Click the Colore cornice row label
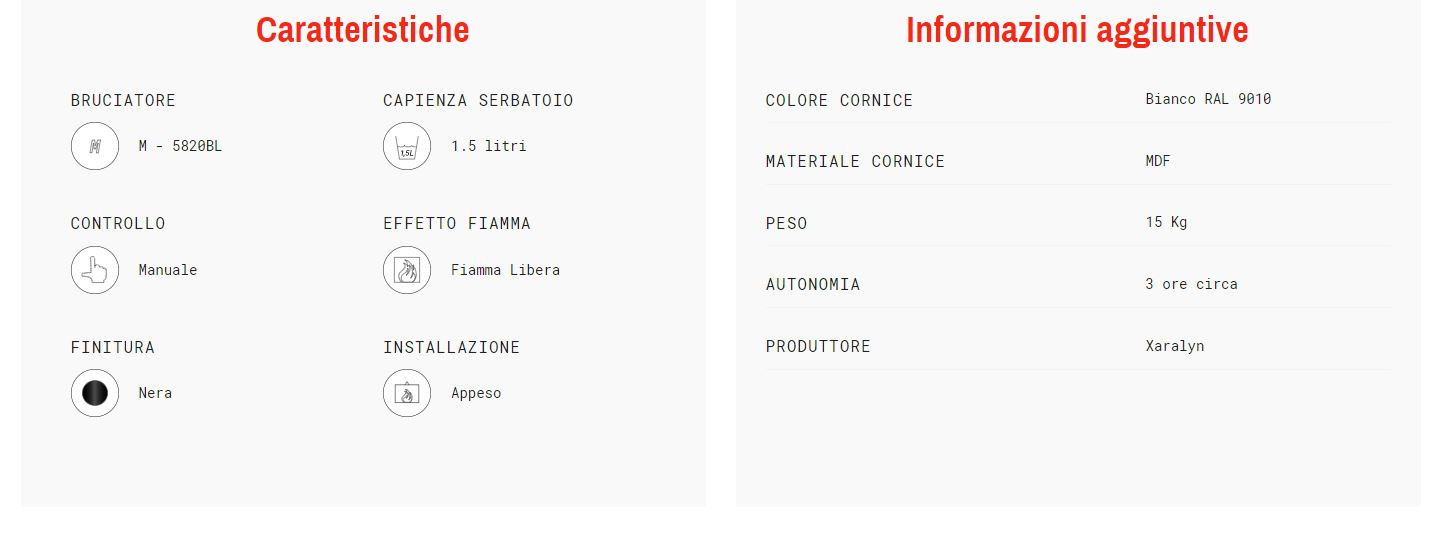Viewport: 1447px width, 534px height. point(839,100)
